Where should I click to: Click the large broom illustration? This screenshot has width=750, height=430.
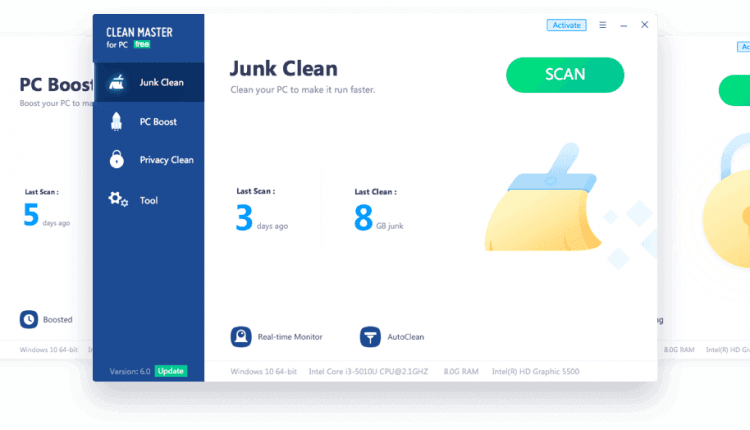point(544,198)
